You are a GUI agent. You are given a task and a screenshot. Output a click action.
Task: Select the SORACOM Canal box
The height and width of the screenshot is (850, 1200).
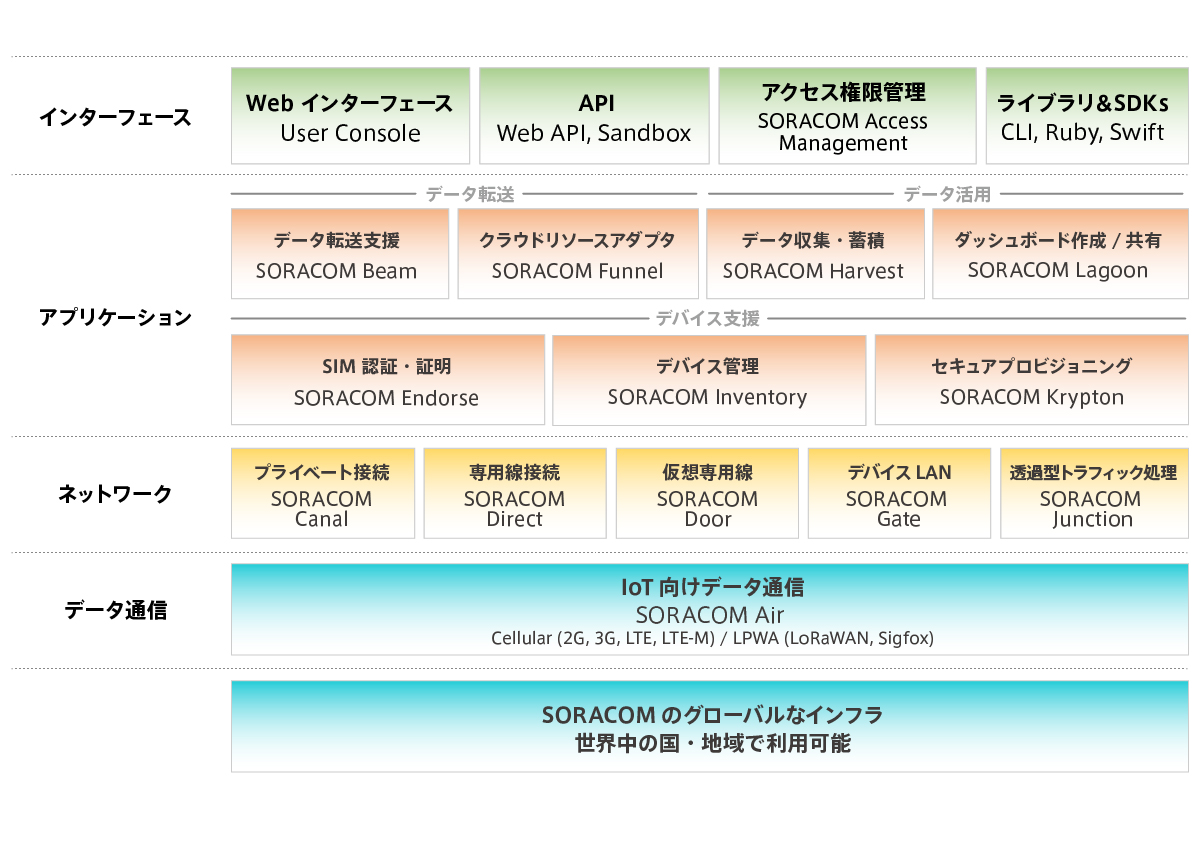coord(322,493)
